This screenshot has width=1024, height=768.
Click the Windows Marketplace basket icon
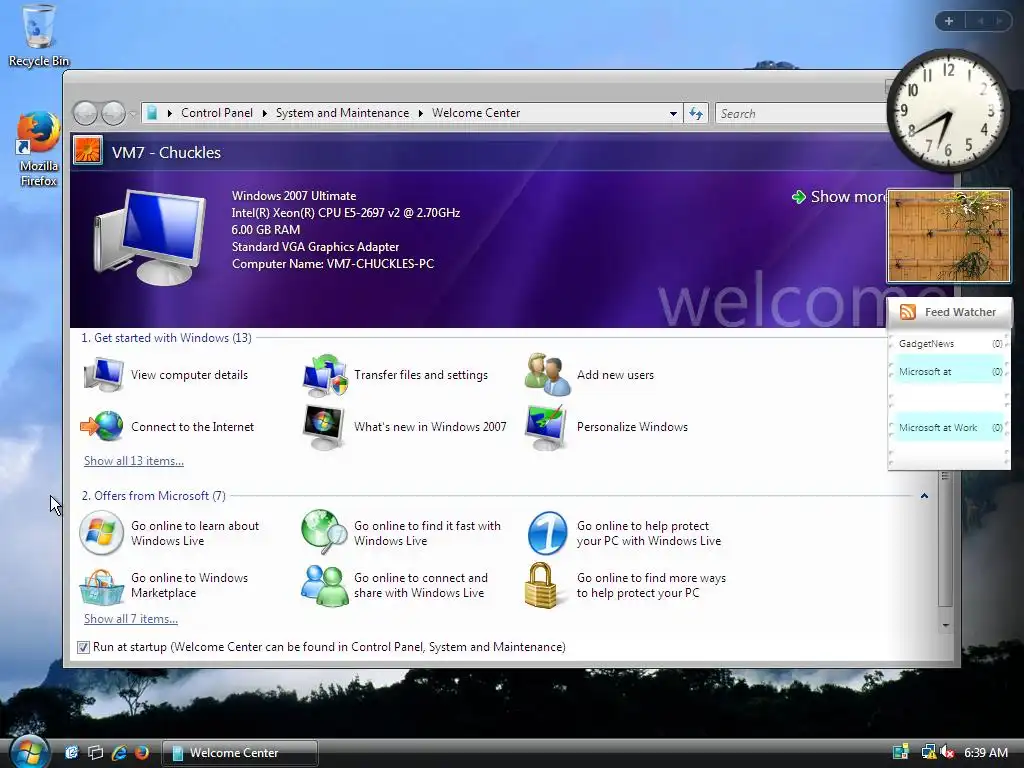coord(101,586)
